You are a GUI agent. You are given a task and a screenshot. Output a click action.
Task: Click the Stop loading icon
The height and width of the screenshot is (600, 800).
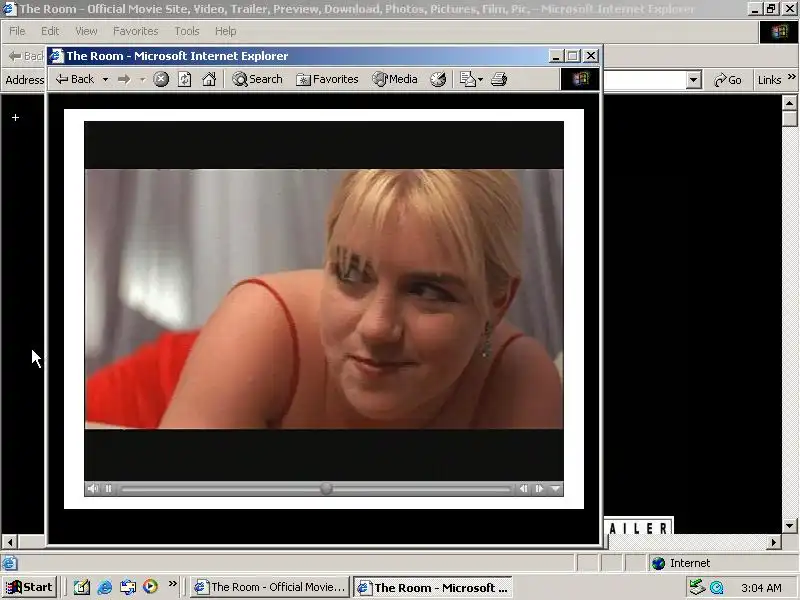coord(161,79)
